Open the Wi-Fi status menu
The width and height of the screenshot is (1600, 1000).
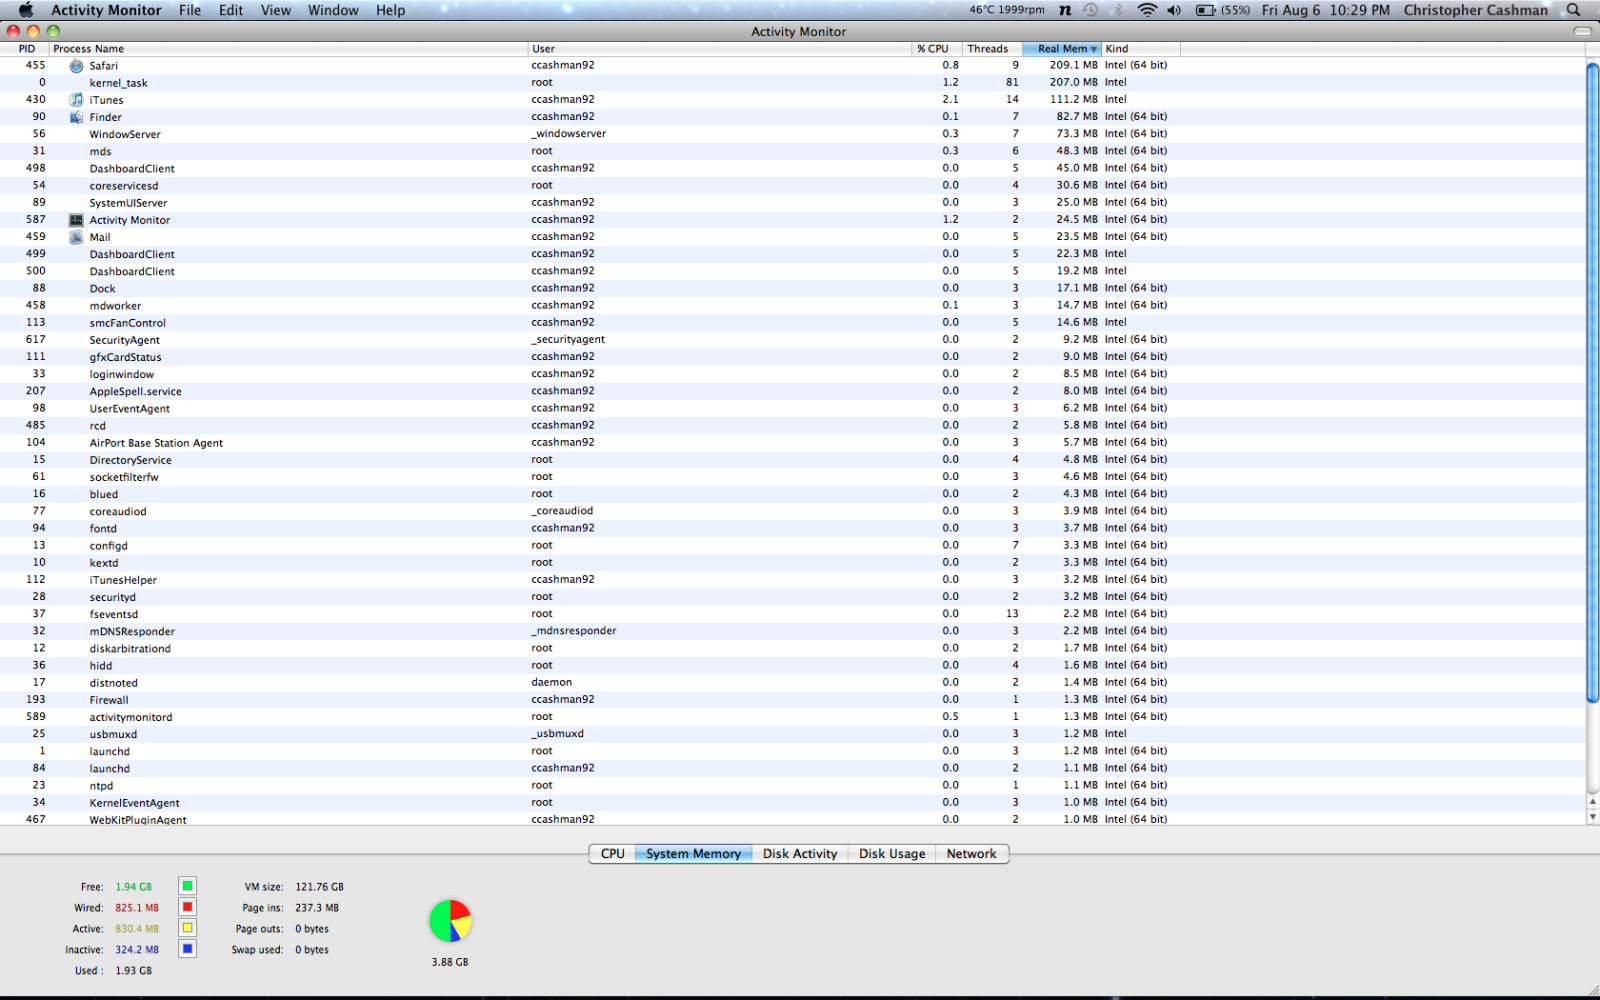(x=1147, y=10)
